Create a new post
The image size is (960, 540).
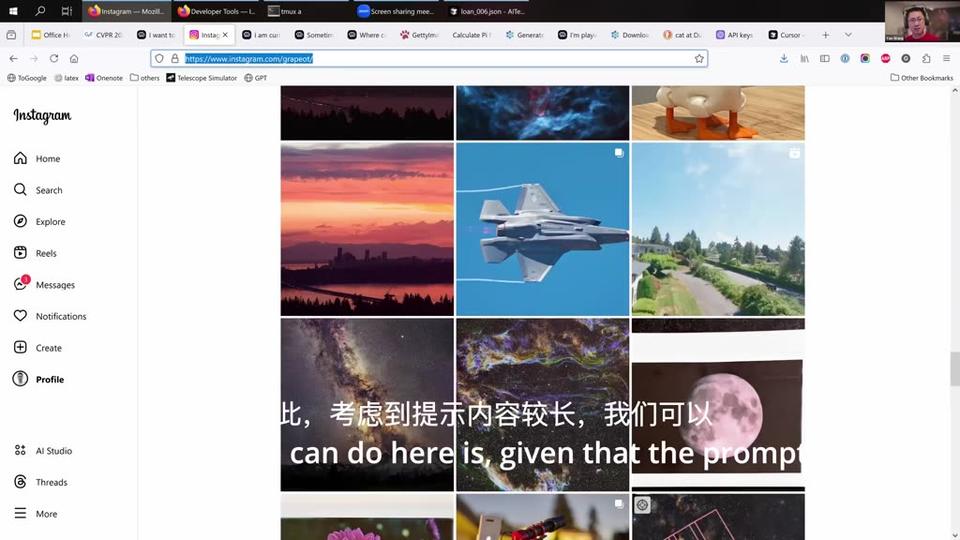37,348
